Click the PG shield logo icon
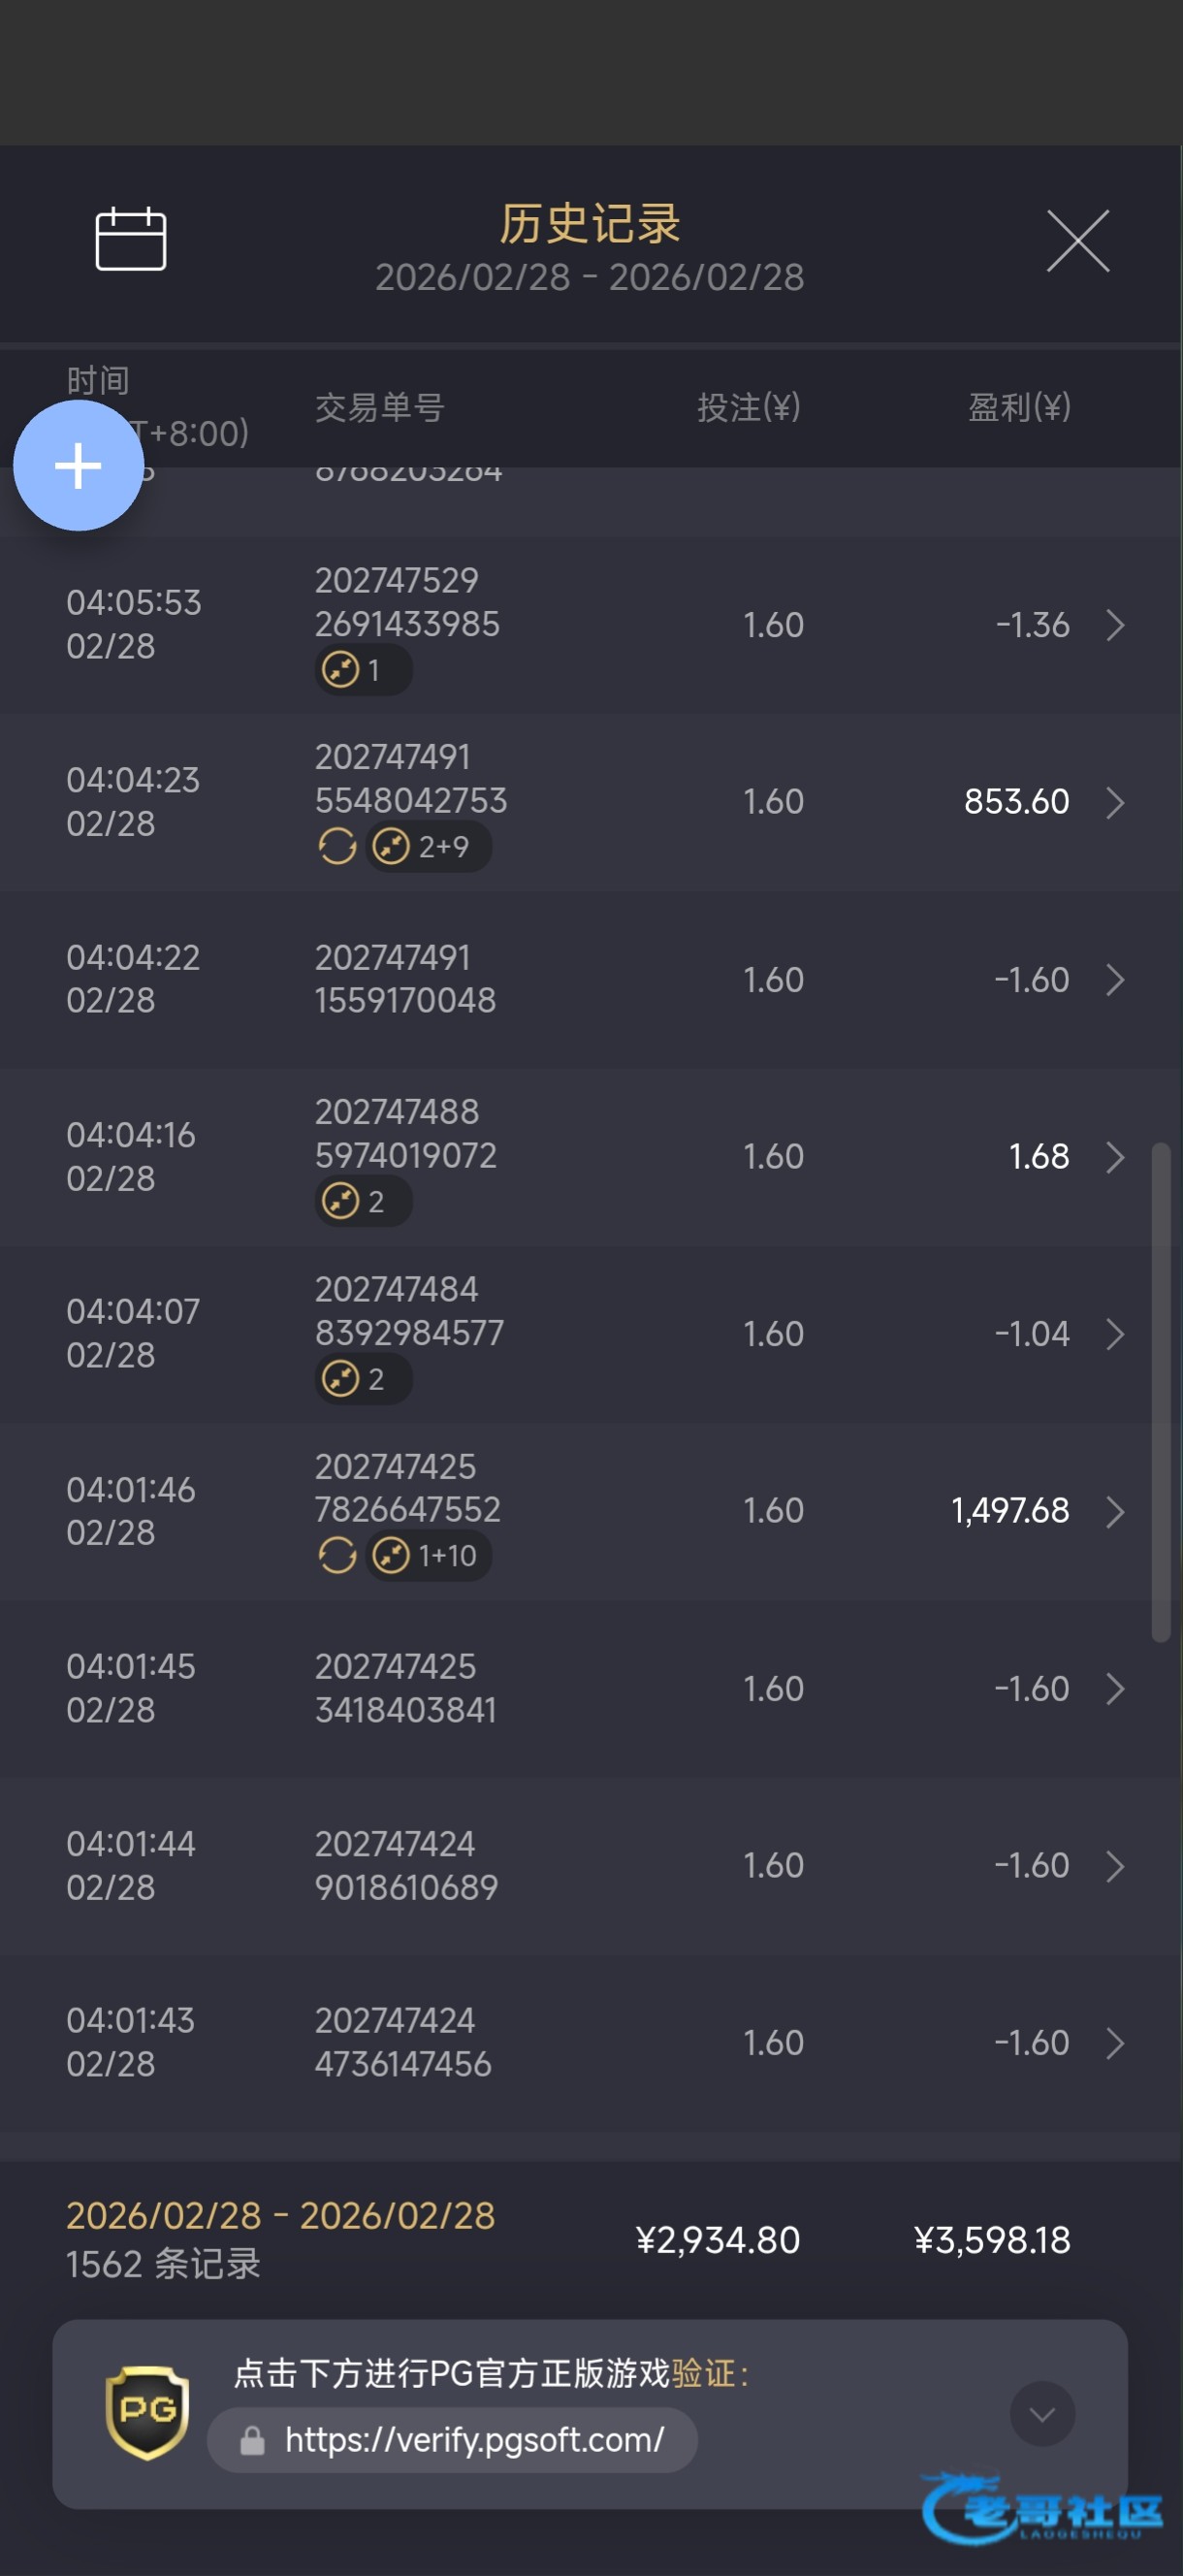Viewport: 1183px width, 2576px height. (x=147, y=2412)
